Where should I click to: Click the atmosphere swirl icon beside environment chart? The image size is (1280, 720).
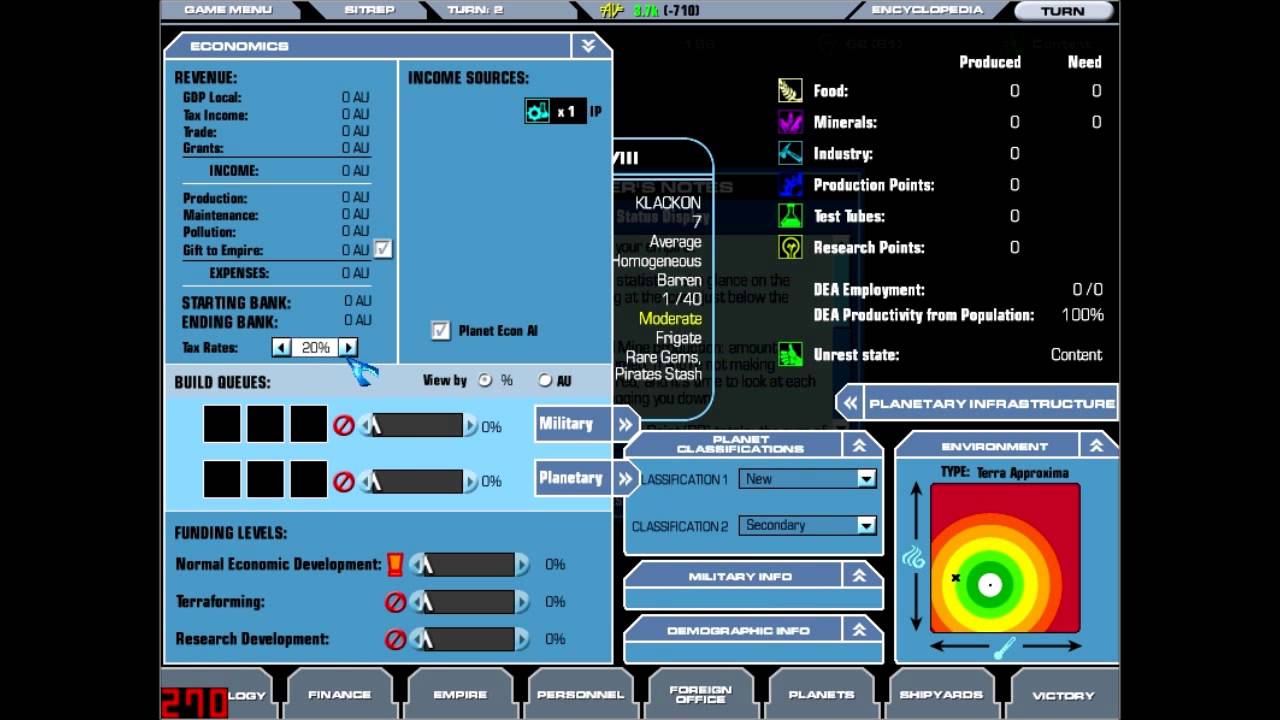(913, 557)
